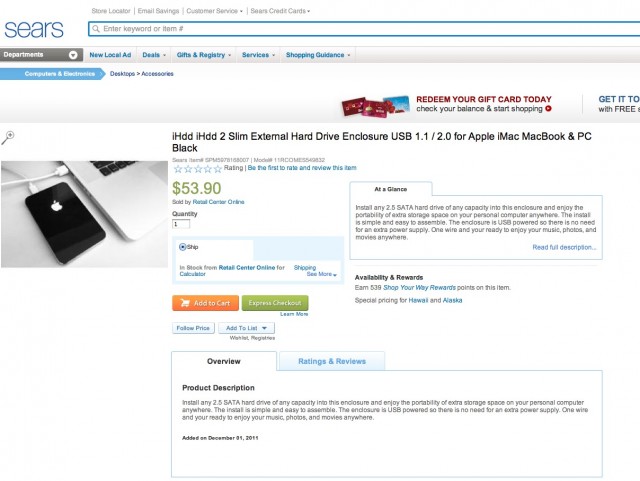This screenshot has width=640, height=481.
Task: Select the Ship radio button
Action: 183,246
